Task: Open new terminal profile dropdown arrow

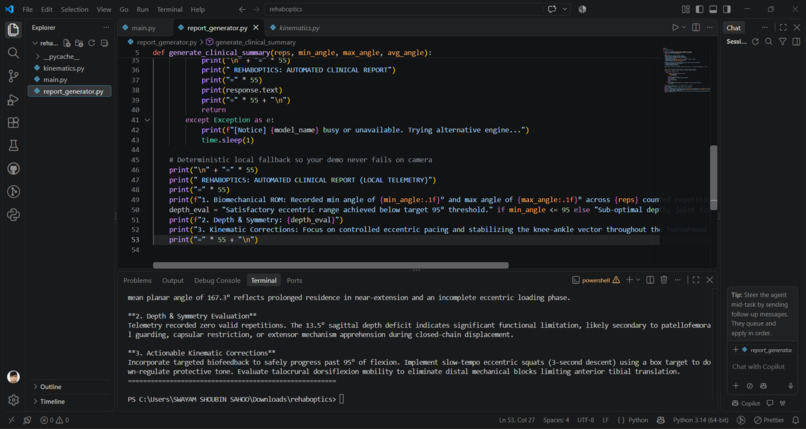Action: coord(638,280)
